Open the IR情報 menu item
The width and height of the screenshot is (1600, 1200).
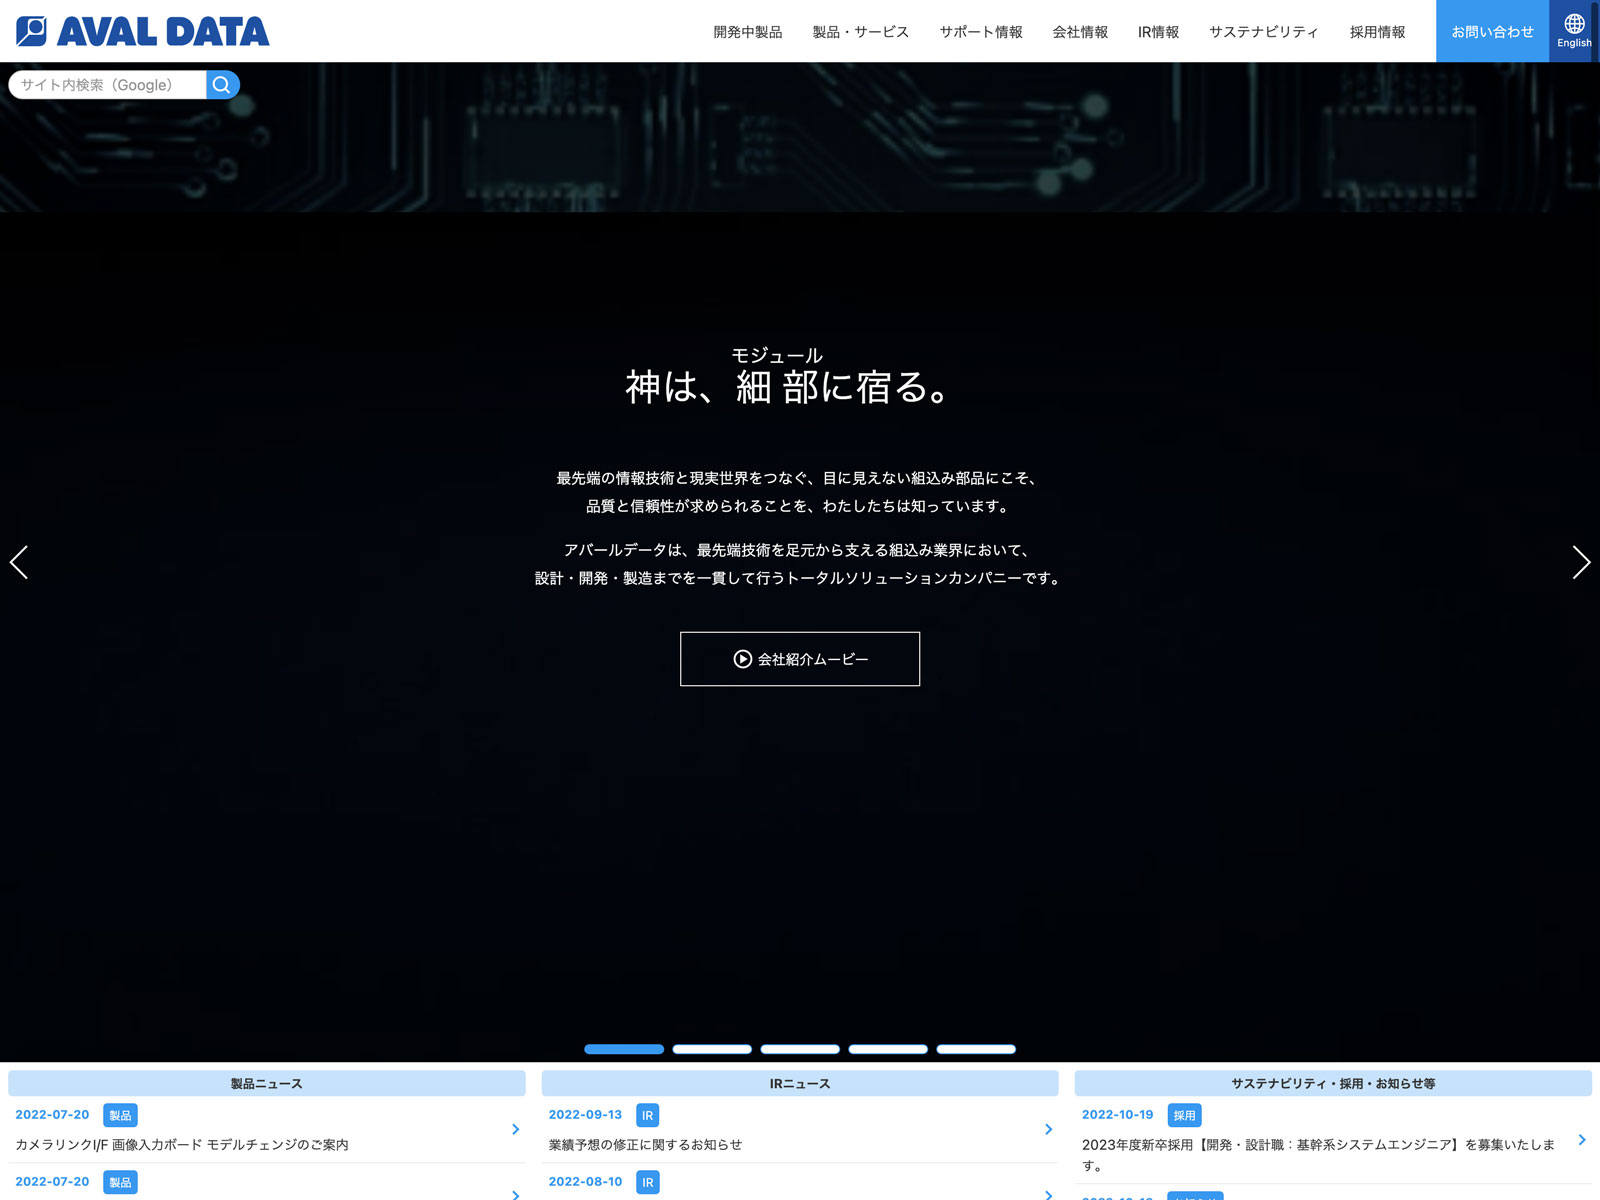tap(1158, 32)
